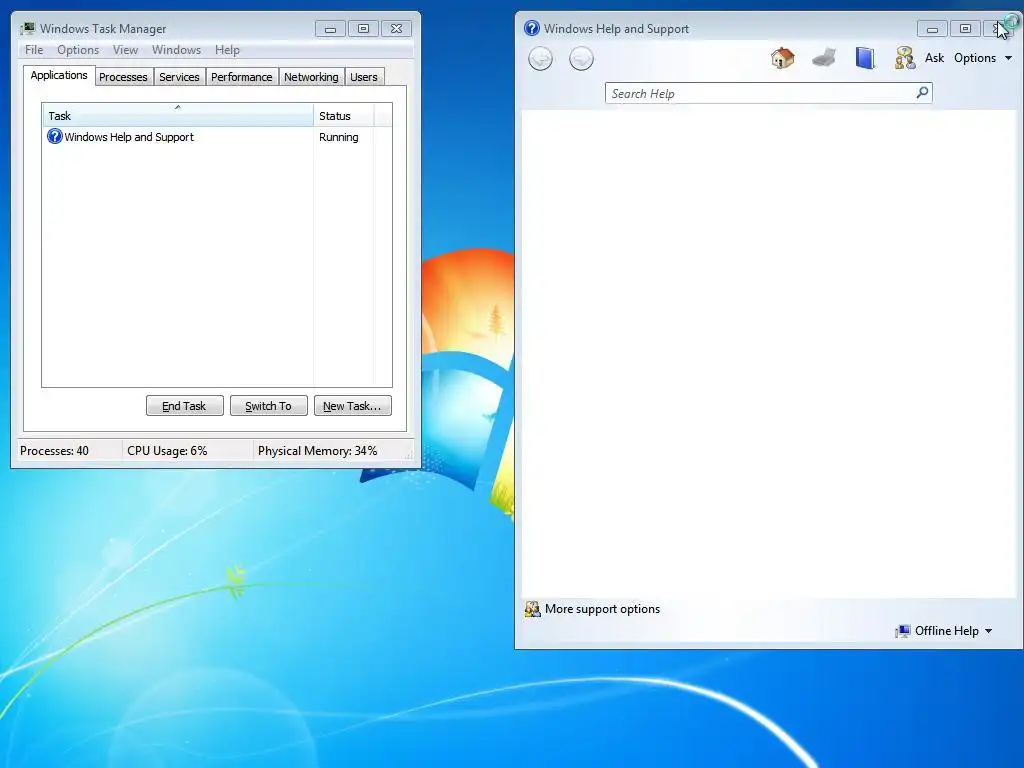The image size is (1024, 768).
Task: Click the Offline Help computer icon
Action: tap(903, 631)
